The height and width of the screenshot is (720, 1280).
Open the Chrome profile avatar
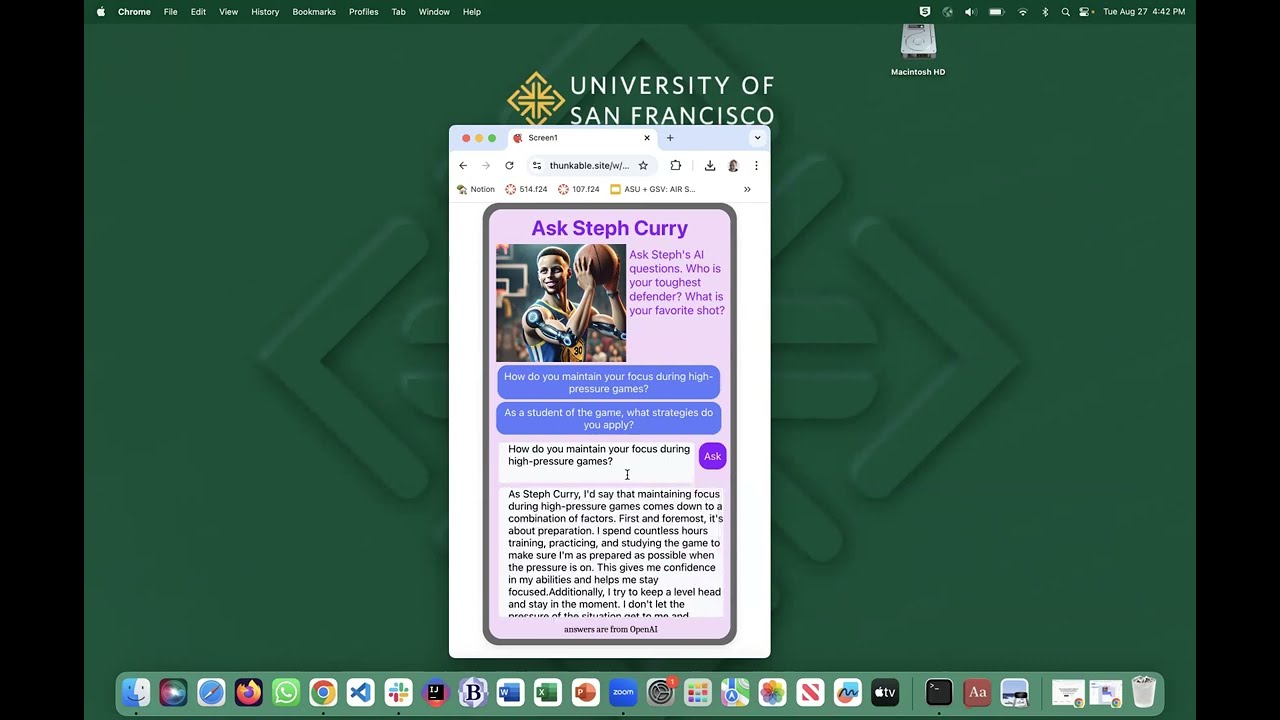(733, 166)
